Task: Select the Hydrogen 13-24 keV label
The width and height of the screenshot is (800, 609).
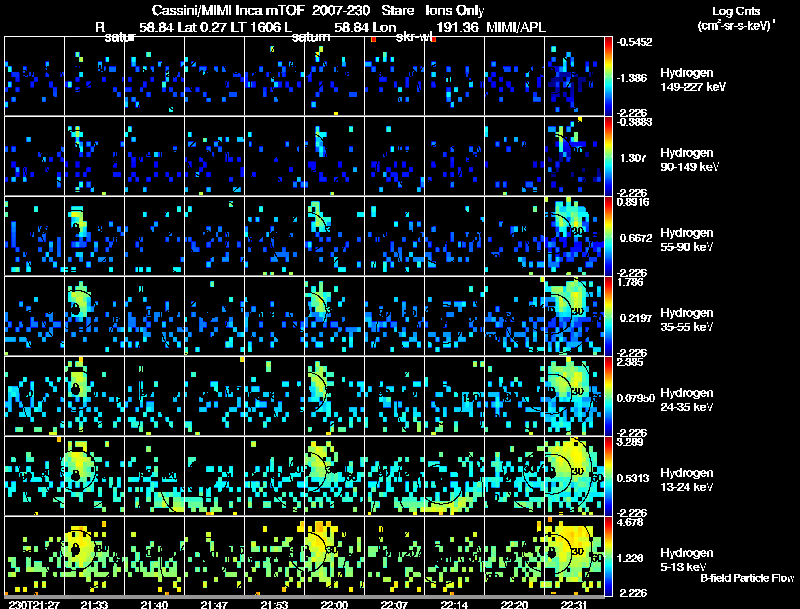Action: point(692,479)
